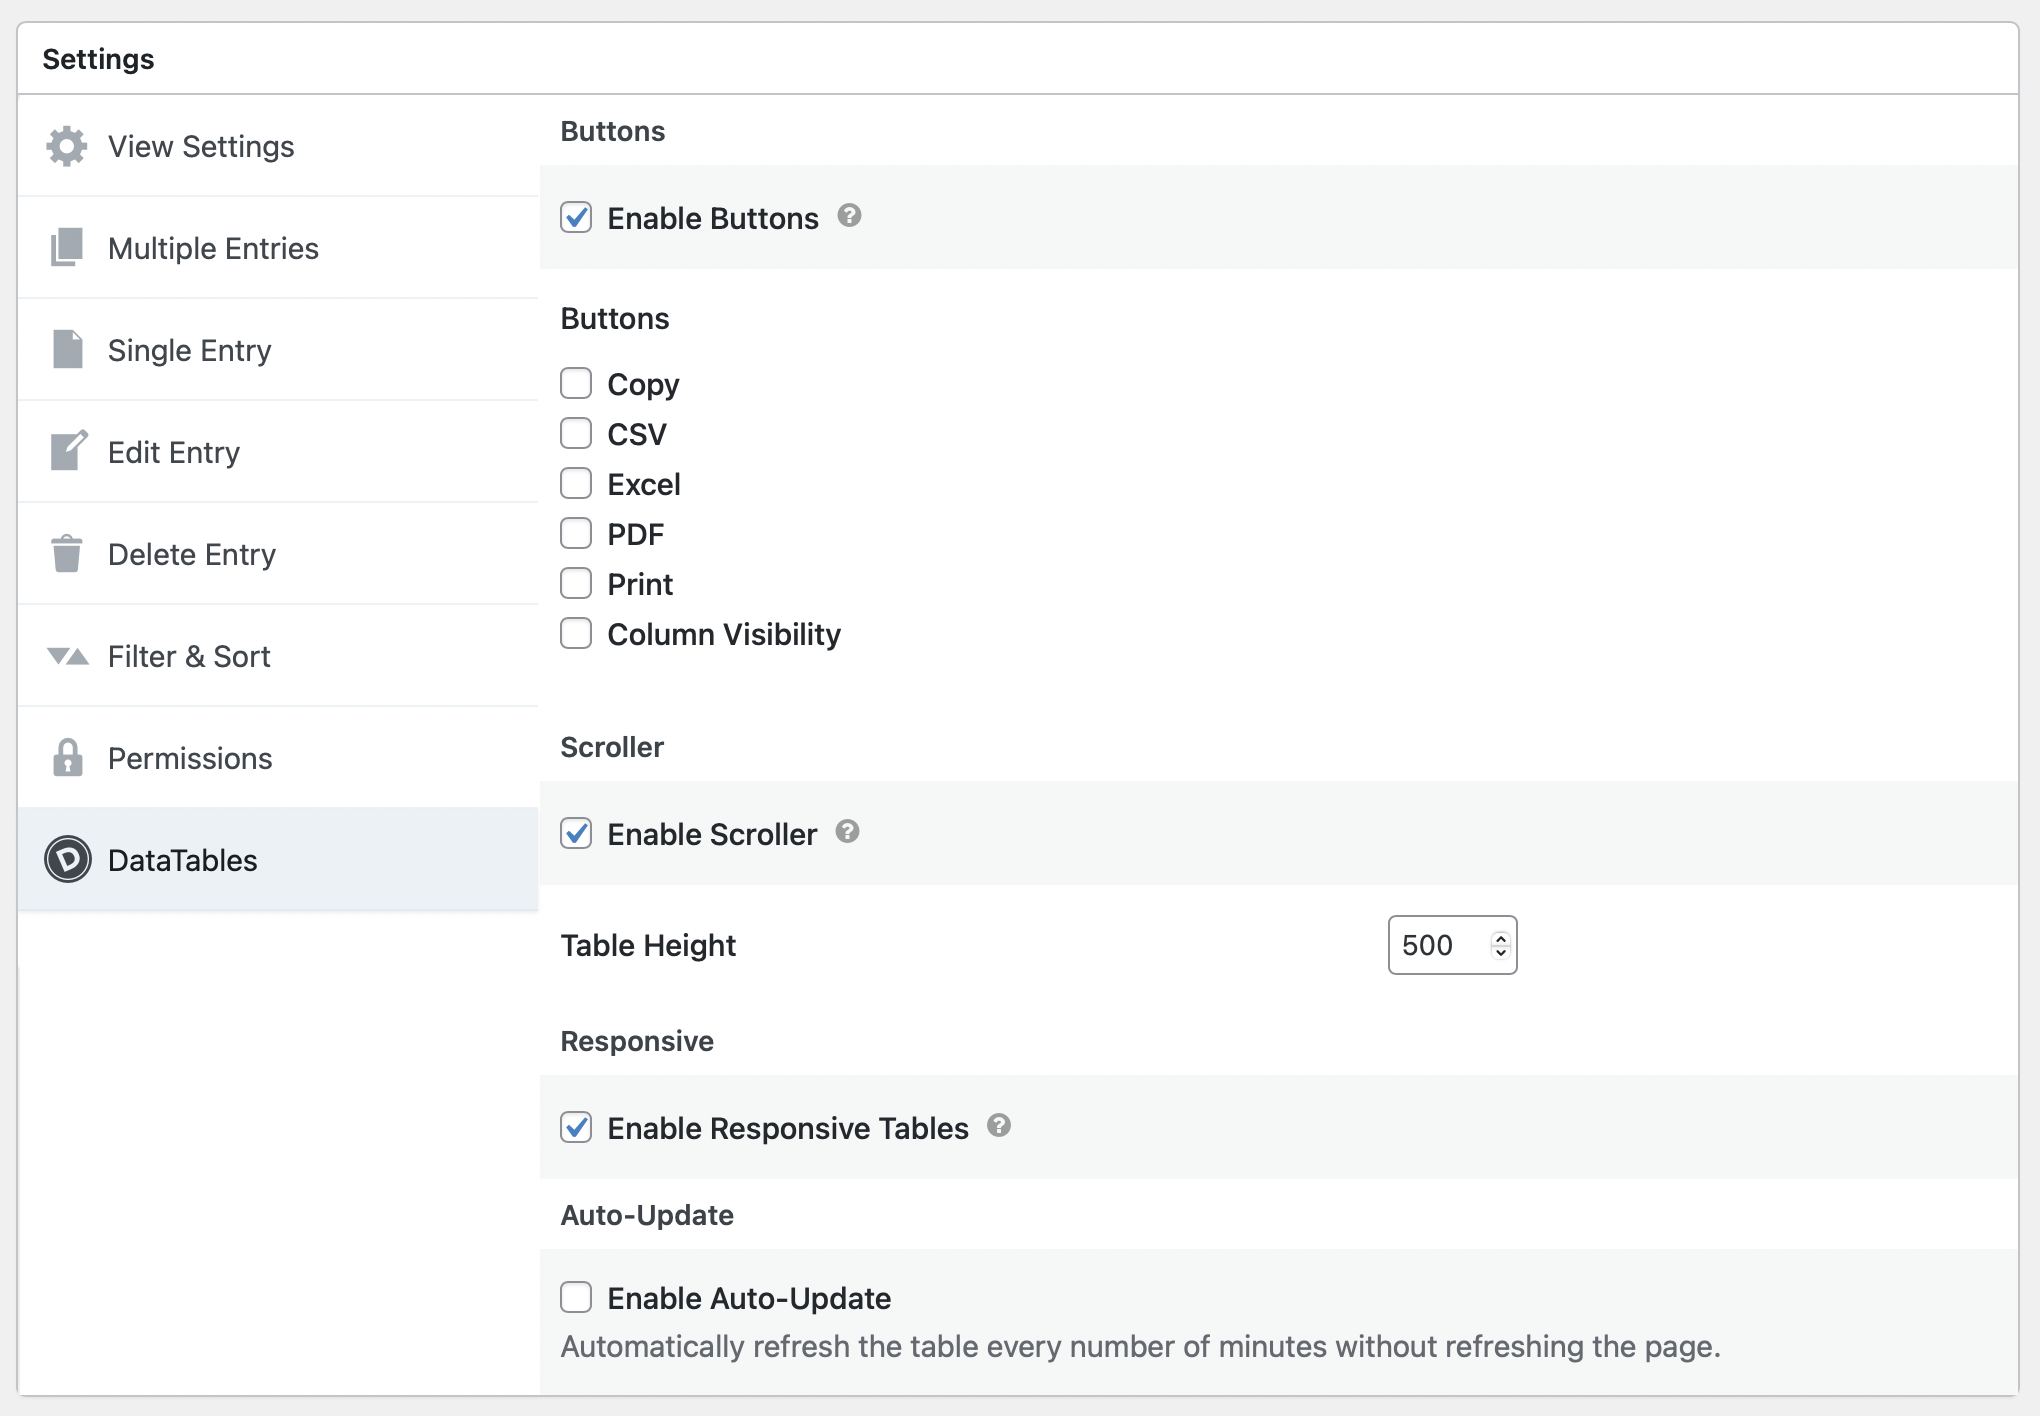Uncheck Enable Responsive Tables
The image size is (2040, 1416).
coord(576,1127)
